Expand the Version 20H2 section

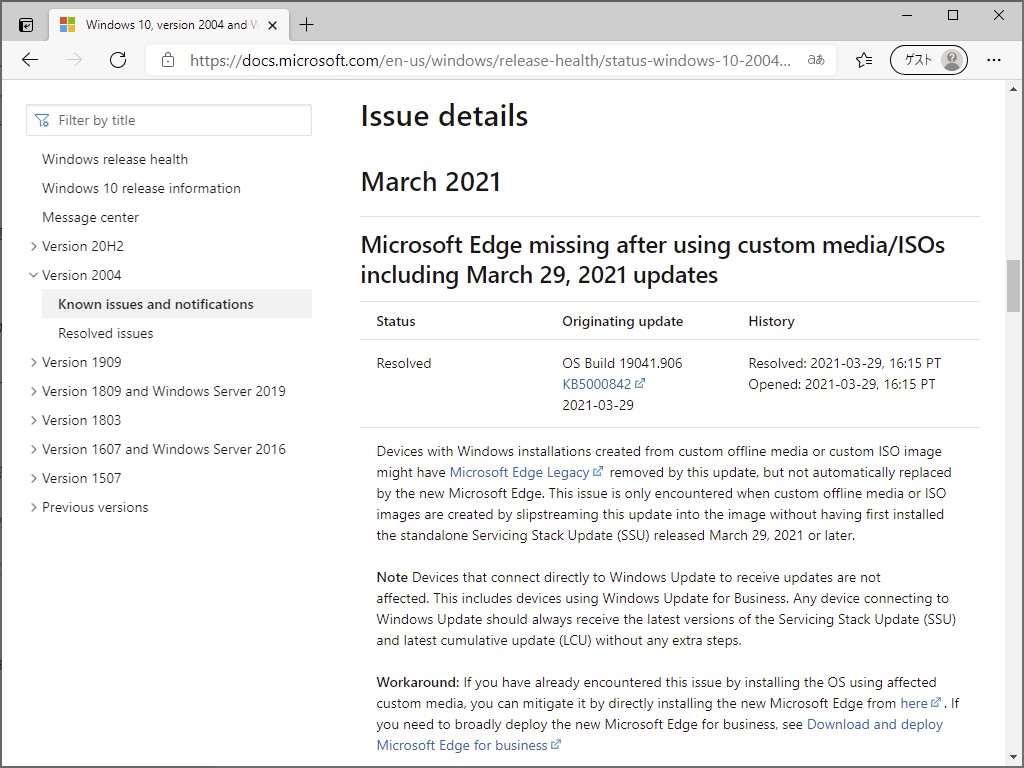(x=33, y=246)
